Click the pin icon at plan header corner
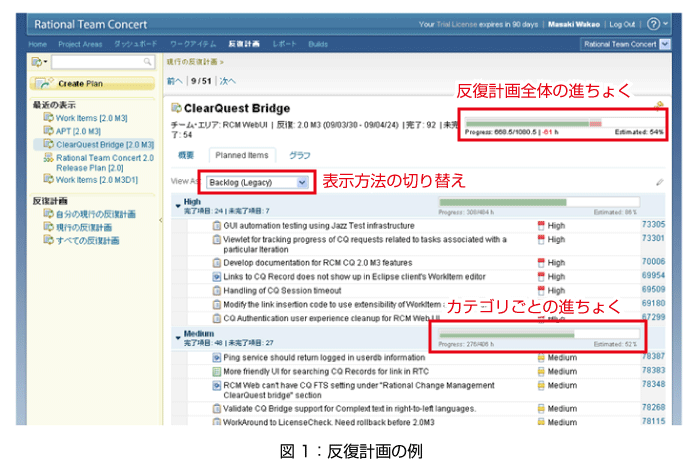The height and width of the screenshot is (470, 700). (x=659, y=105)
